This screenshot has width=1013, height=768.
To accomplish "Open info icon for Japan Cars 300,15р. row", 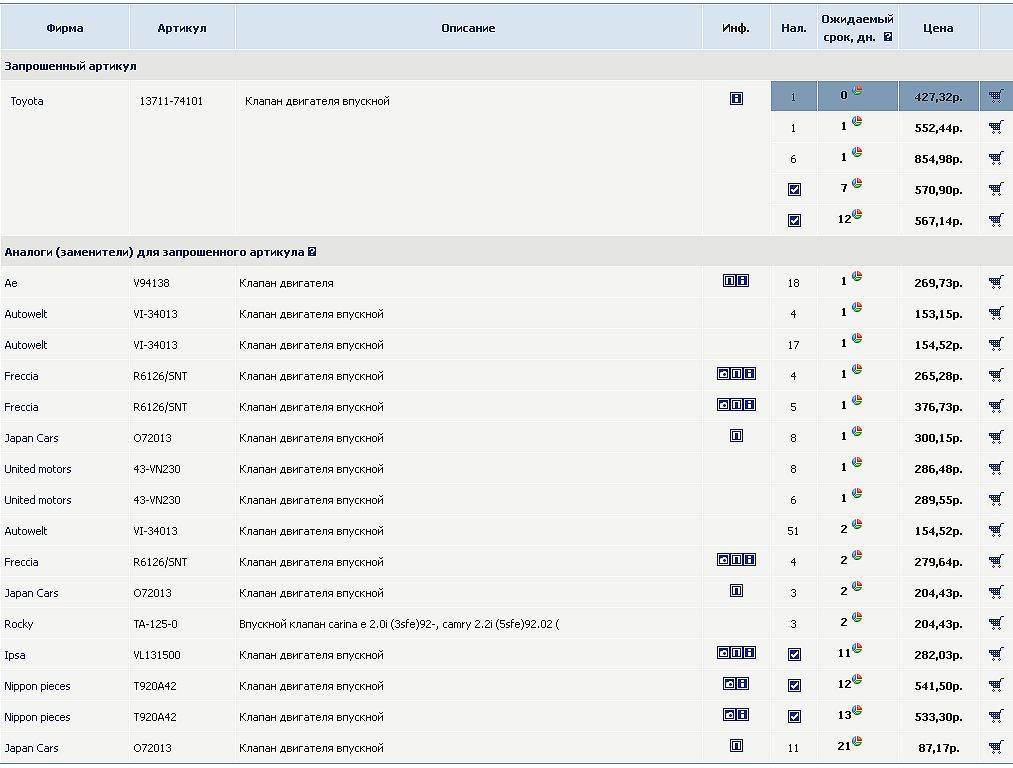I will 736,436.
